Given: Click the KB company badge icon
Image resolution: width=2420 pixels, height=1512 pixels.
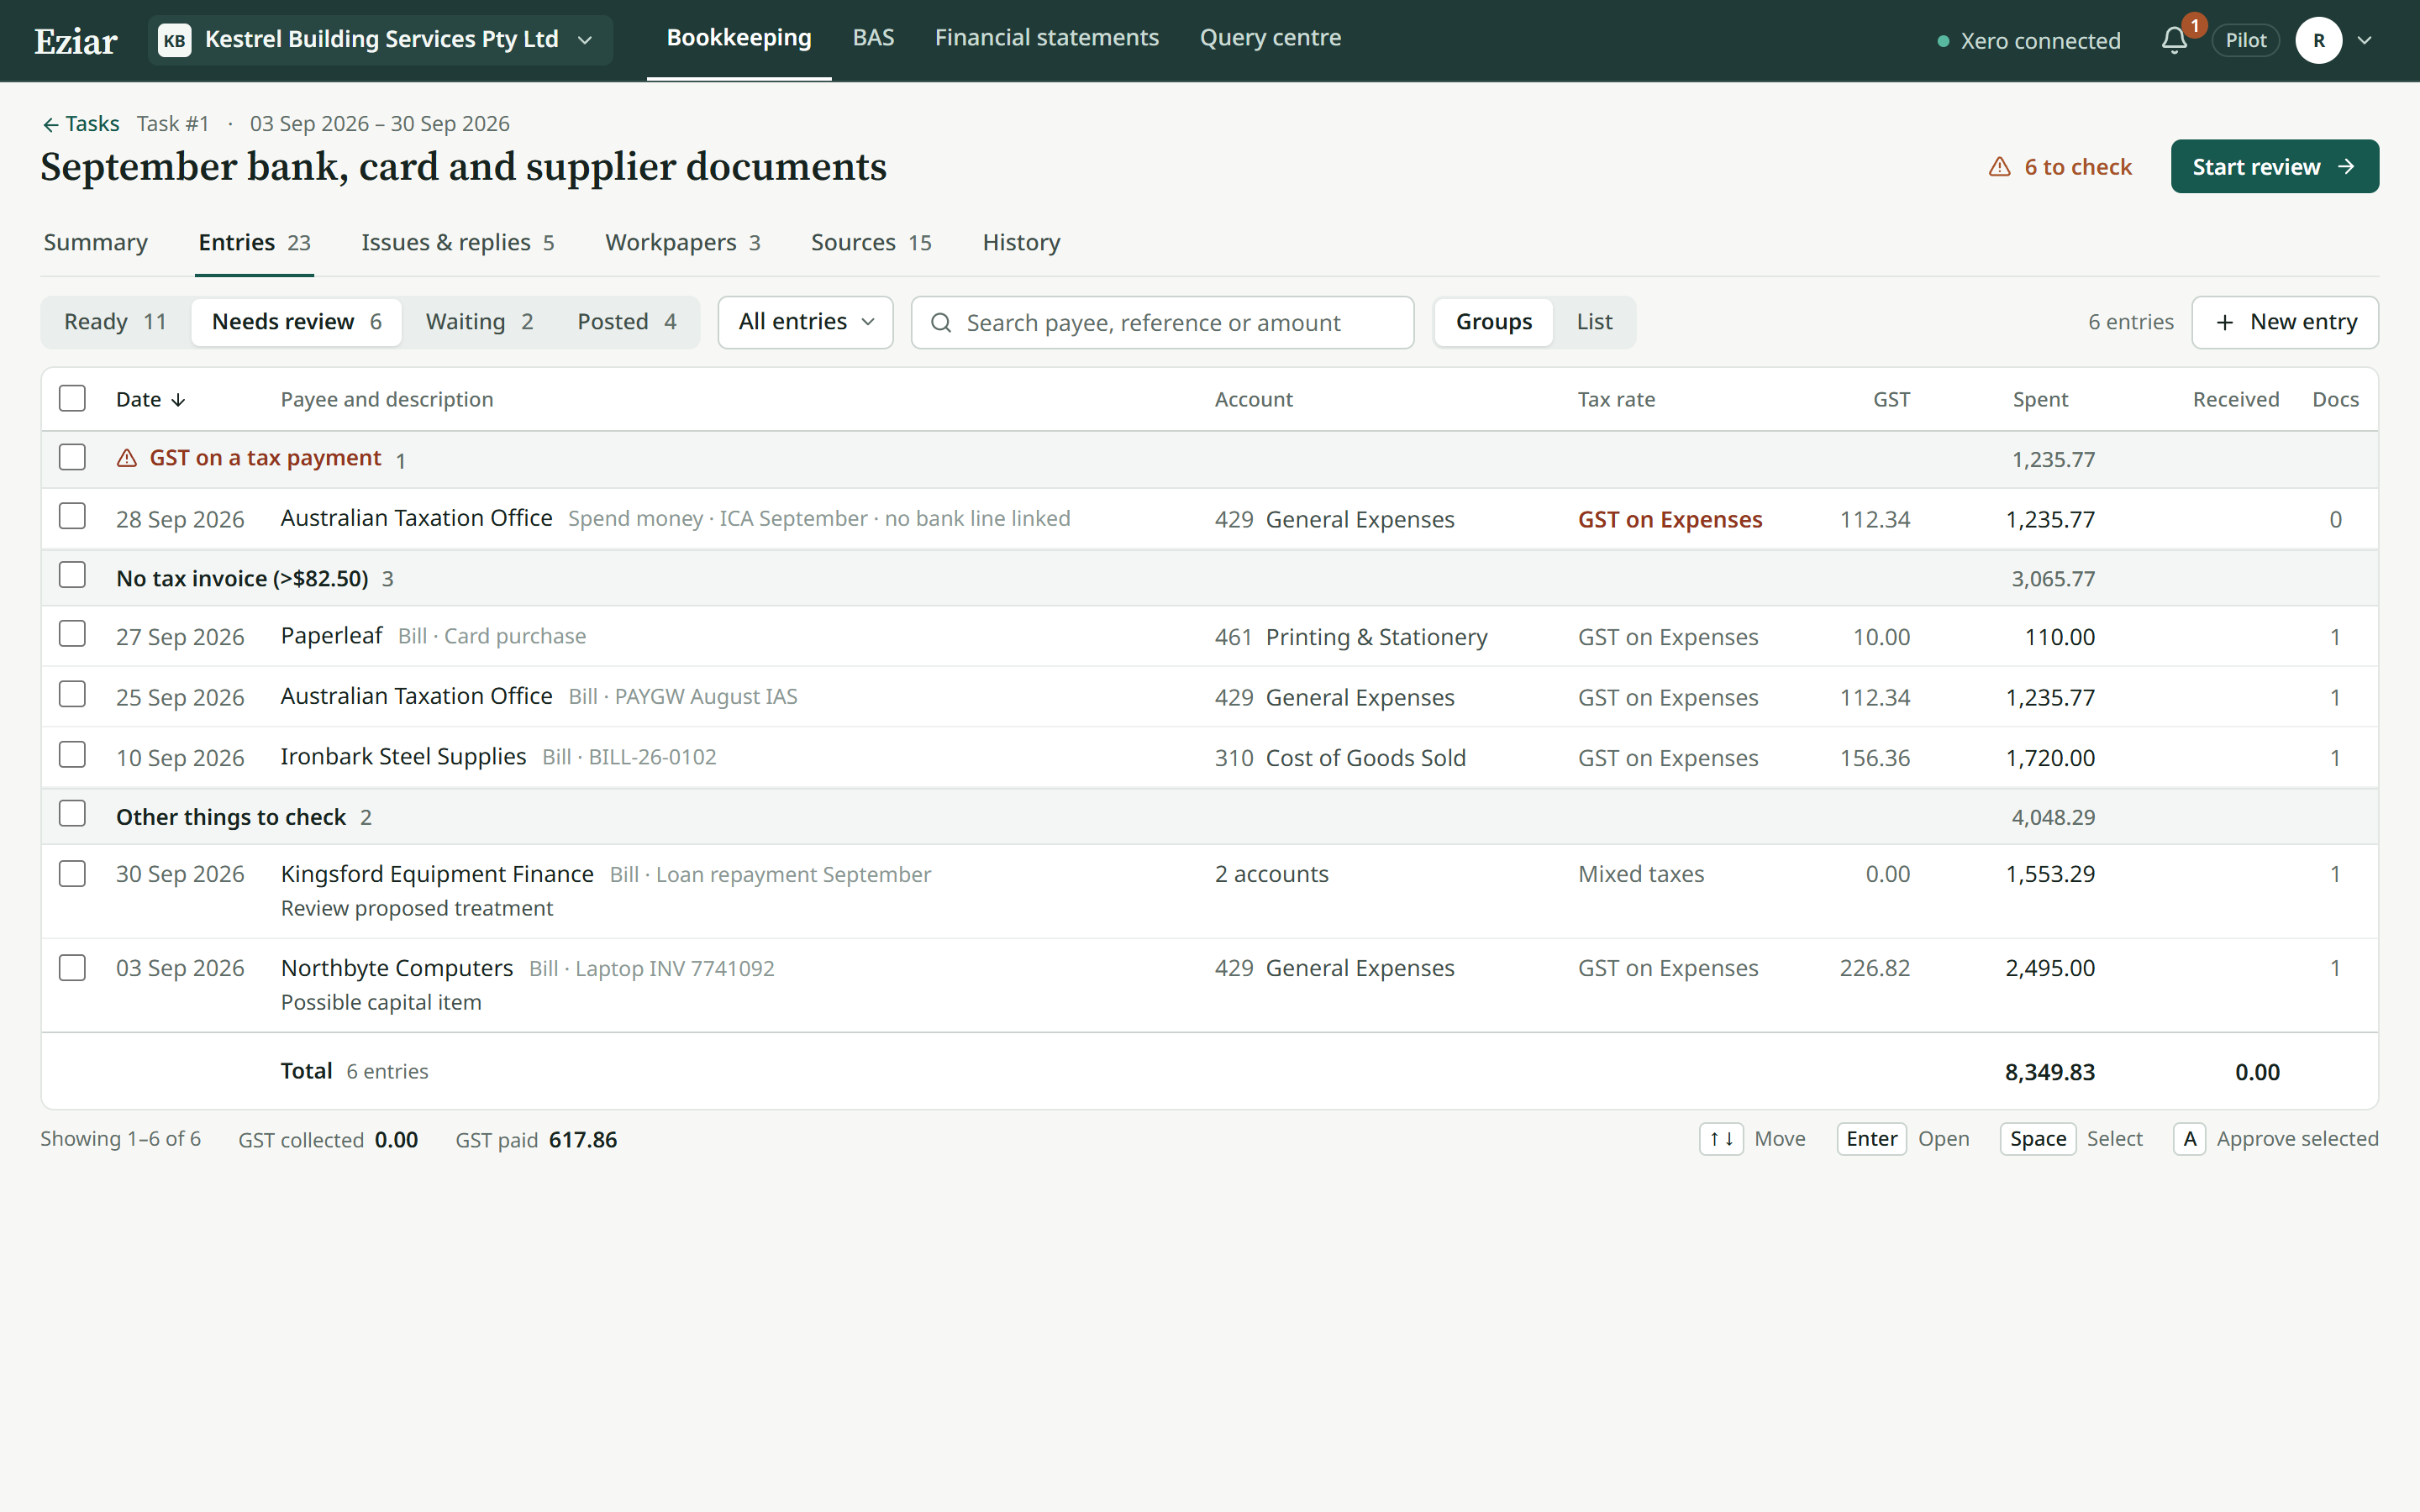Looking at the screenshot, I should click(175, 40).
